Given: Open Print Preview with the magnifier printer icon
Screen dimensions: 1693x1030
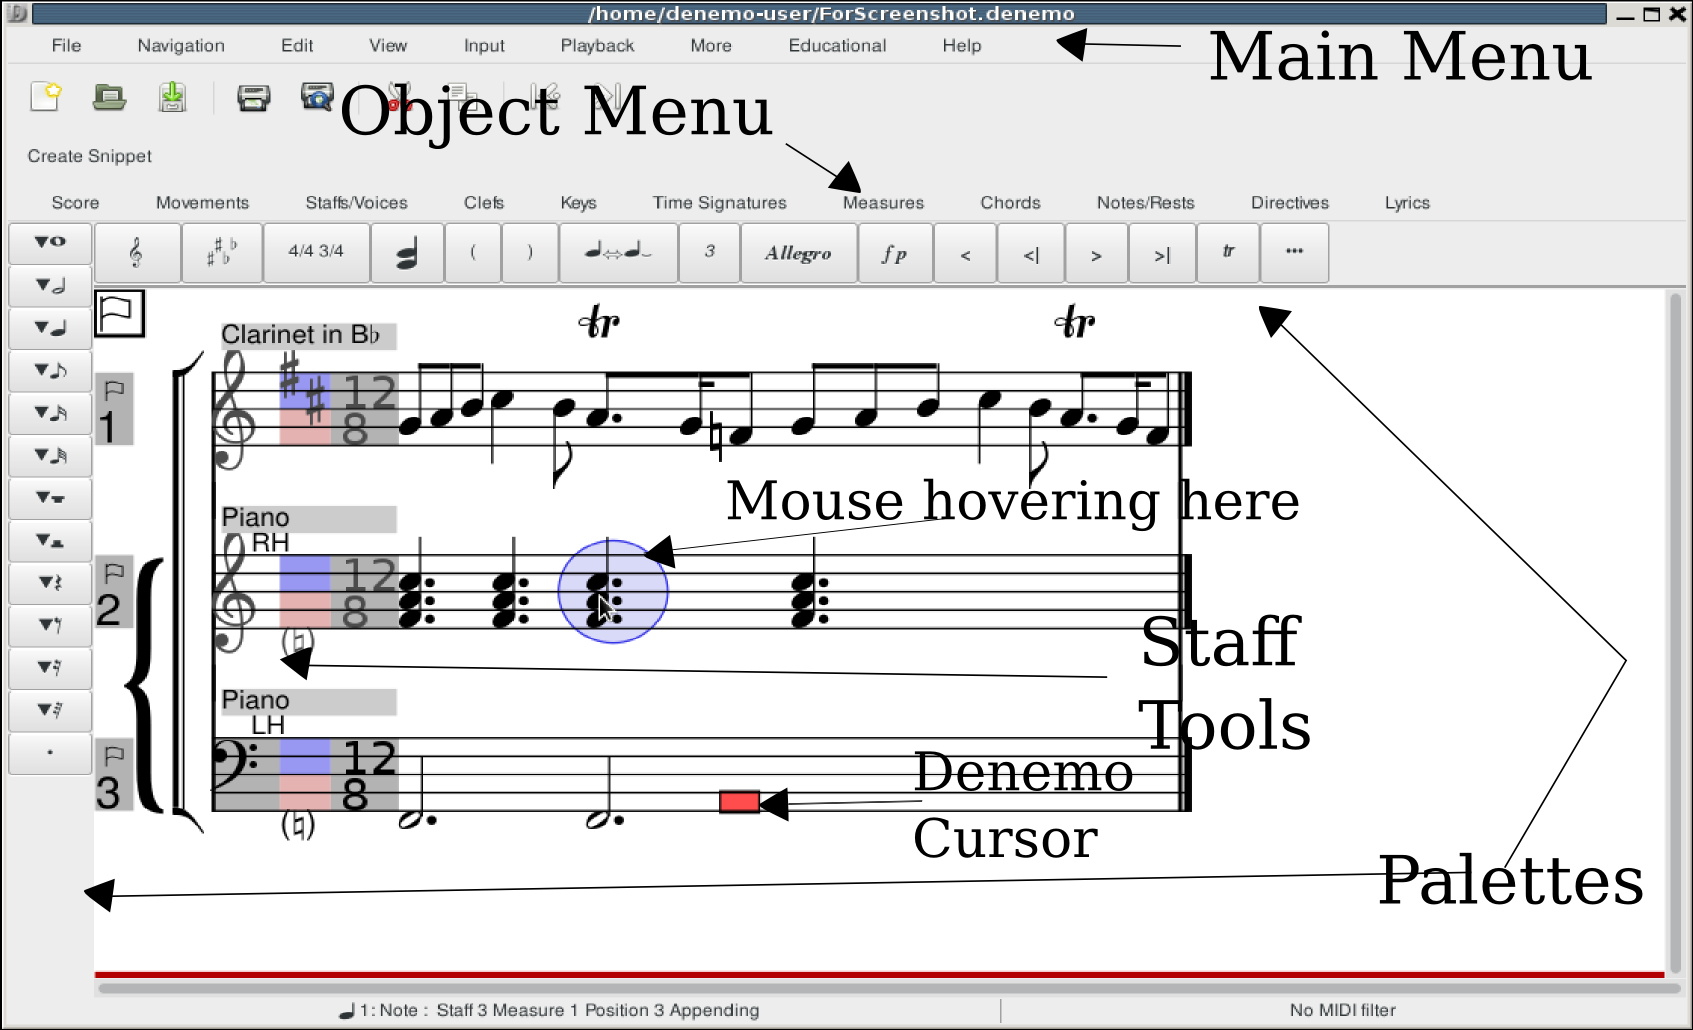Looking at the screenshot, I should [x=316, y=97].
